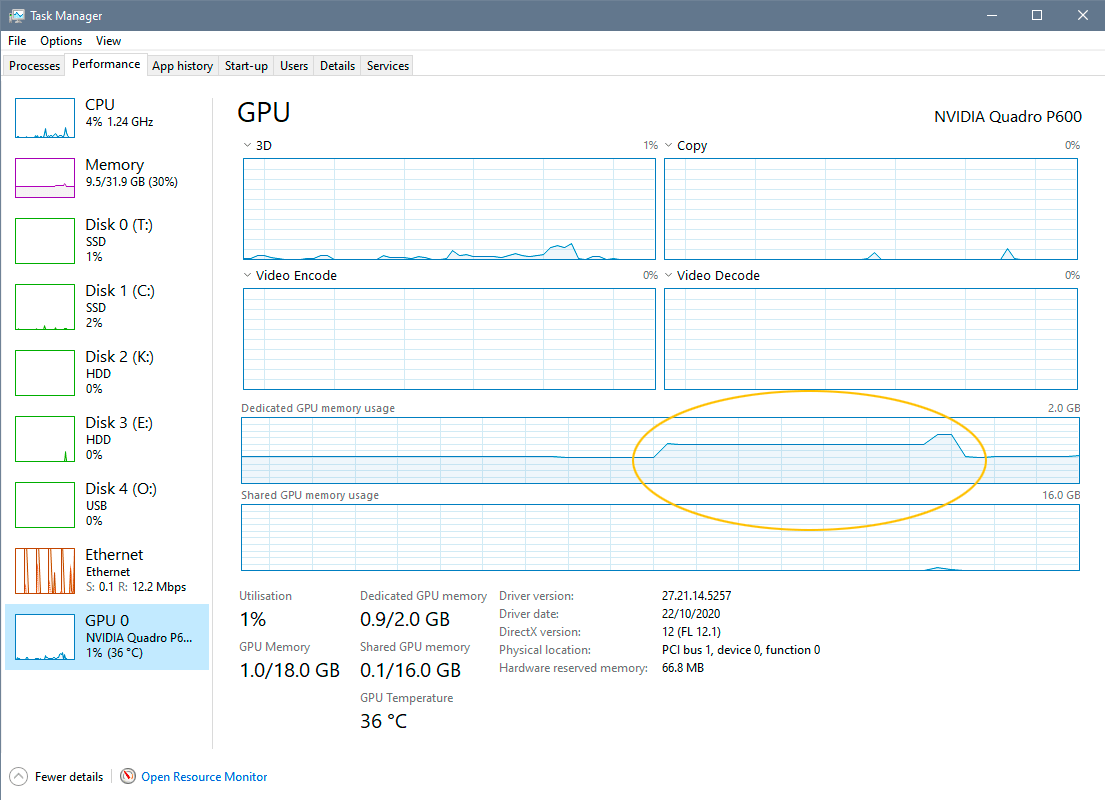Select the Ethernet sidebar entry
This screenshot has height=800, width=1105.
click(107, 571)
